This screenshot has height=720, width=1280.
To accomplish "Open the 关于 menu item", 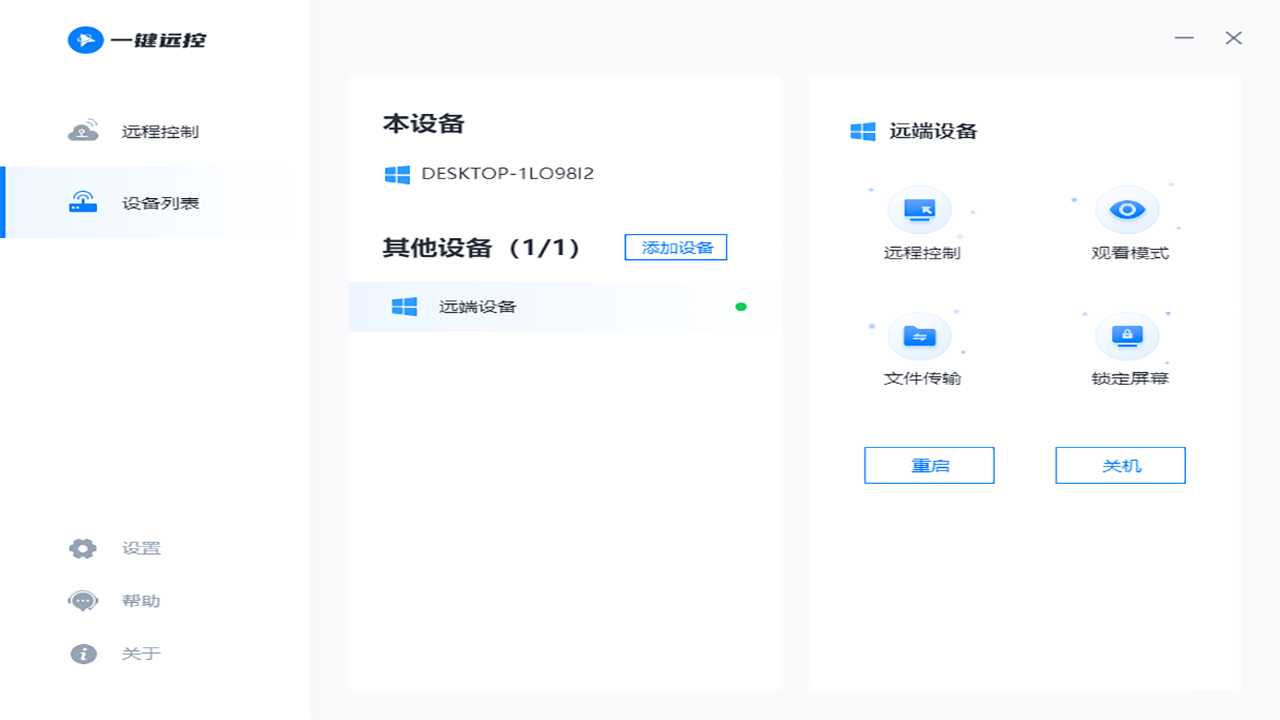I will coord(141,654).
